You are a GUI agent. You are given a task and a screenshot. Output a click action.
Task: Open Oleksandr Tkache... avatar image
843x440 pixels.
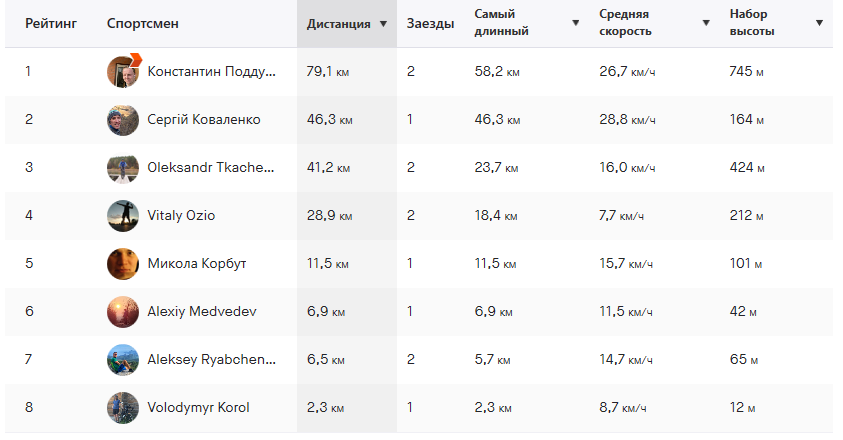tap(123, 167)
